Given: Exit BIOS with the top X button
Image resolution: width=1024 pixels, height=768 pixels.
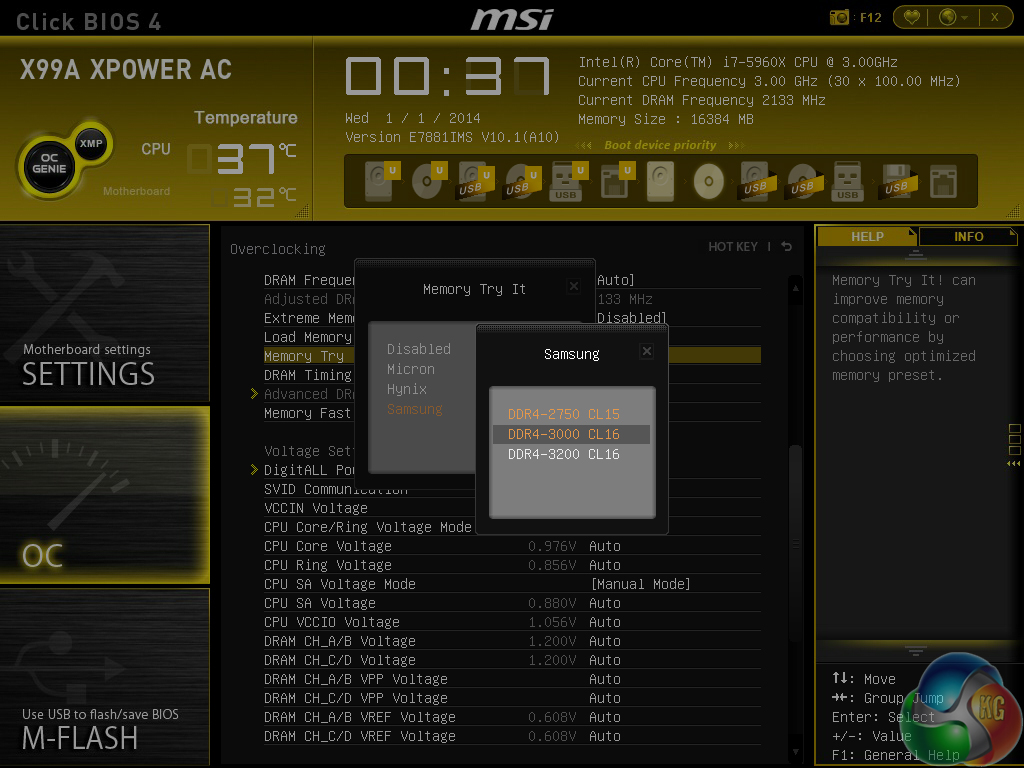Looking at the screenshot, I should click(995, 17).
